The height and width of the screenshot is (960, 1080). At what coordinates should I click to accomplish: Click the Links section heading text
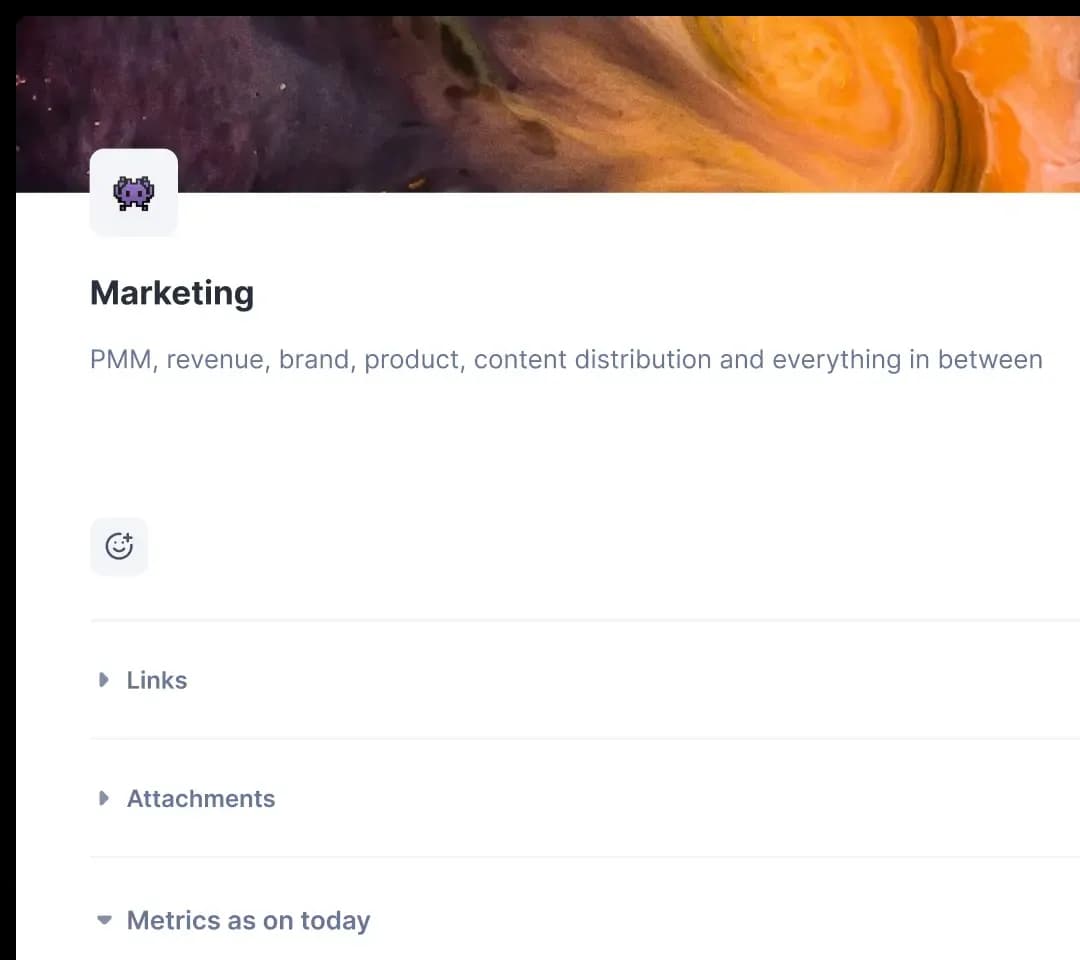tap(157, 680)
